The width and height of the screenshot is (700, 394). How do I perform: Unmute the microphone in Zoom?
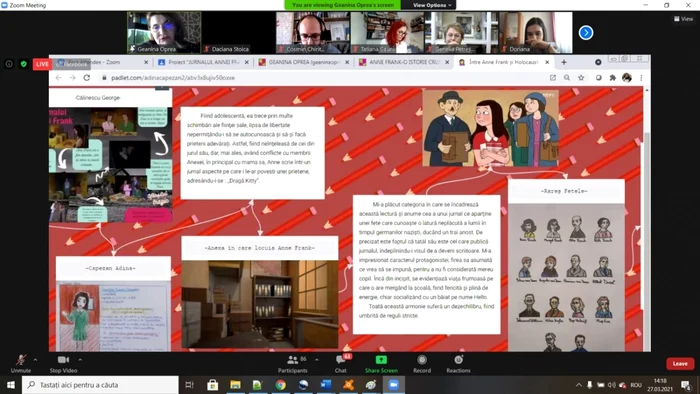click(21, 363)
